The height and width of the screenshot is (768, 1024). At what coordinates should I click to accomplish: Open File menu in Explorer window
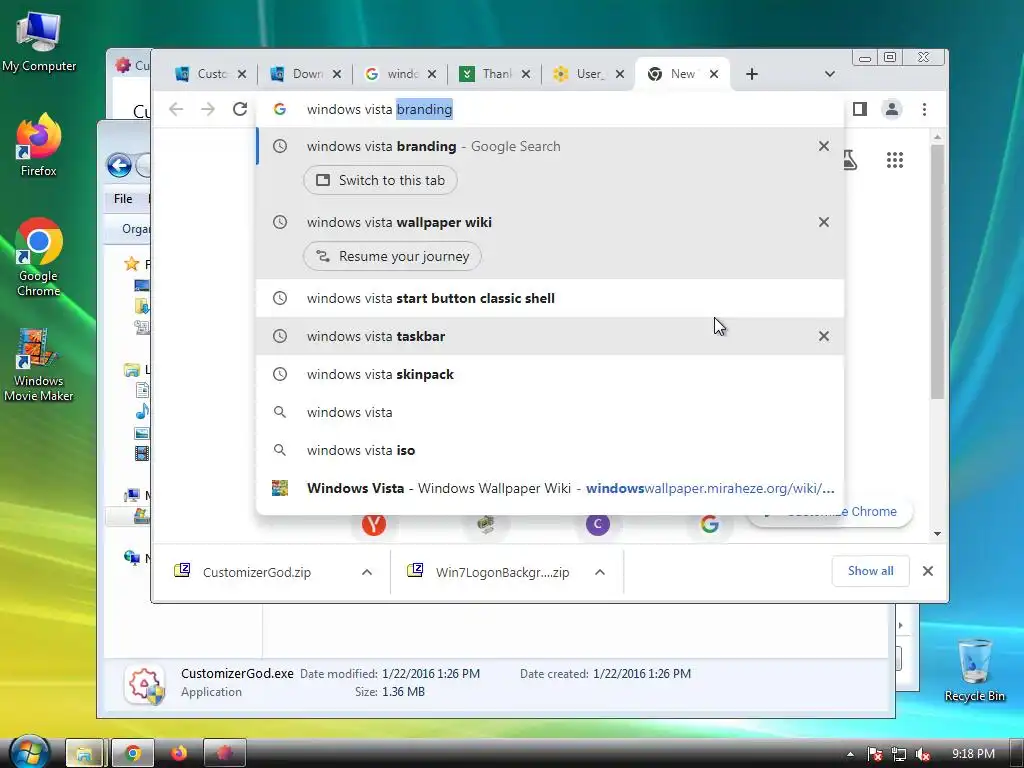[123, 199]
